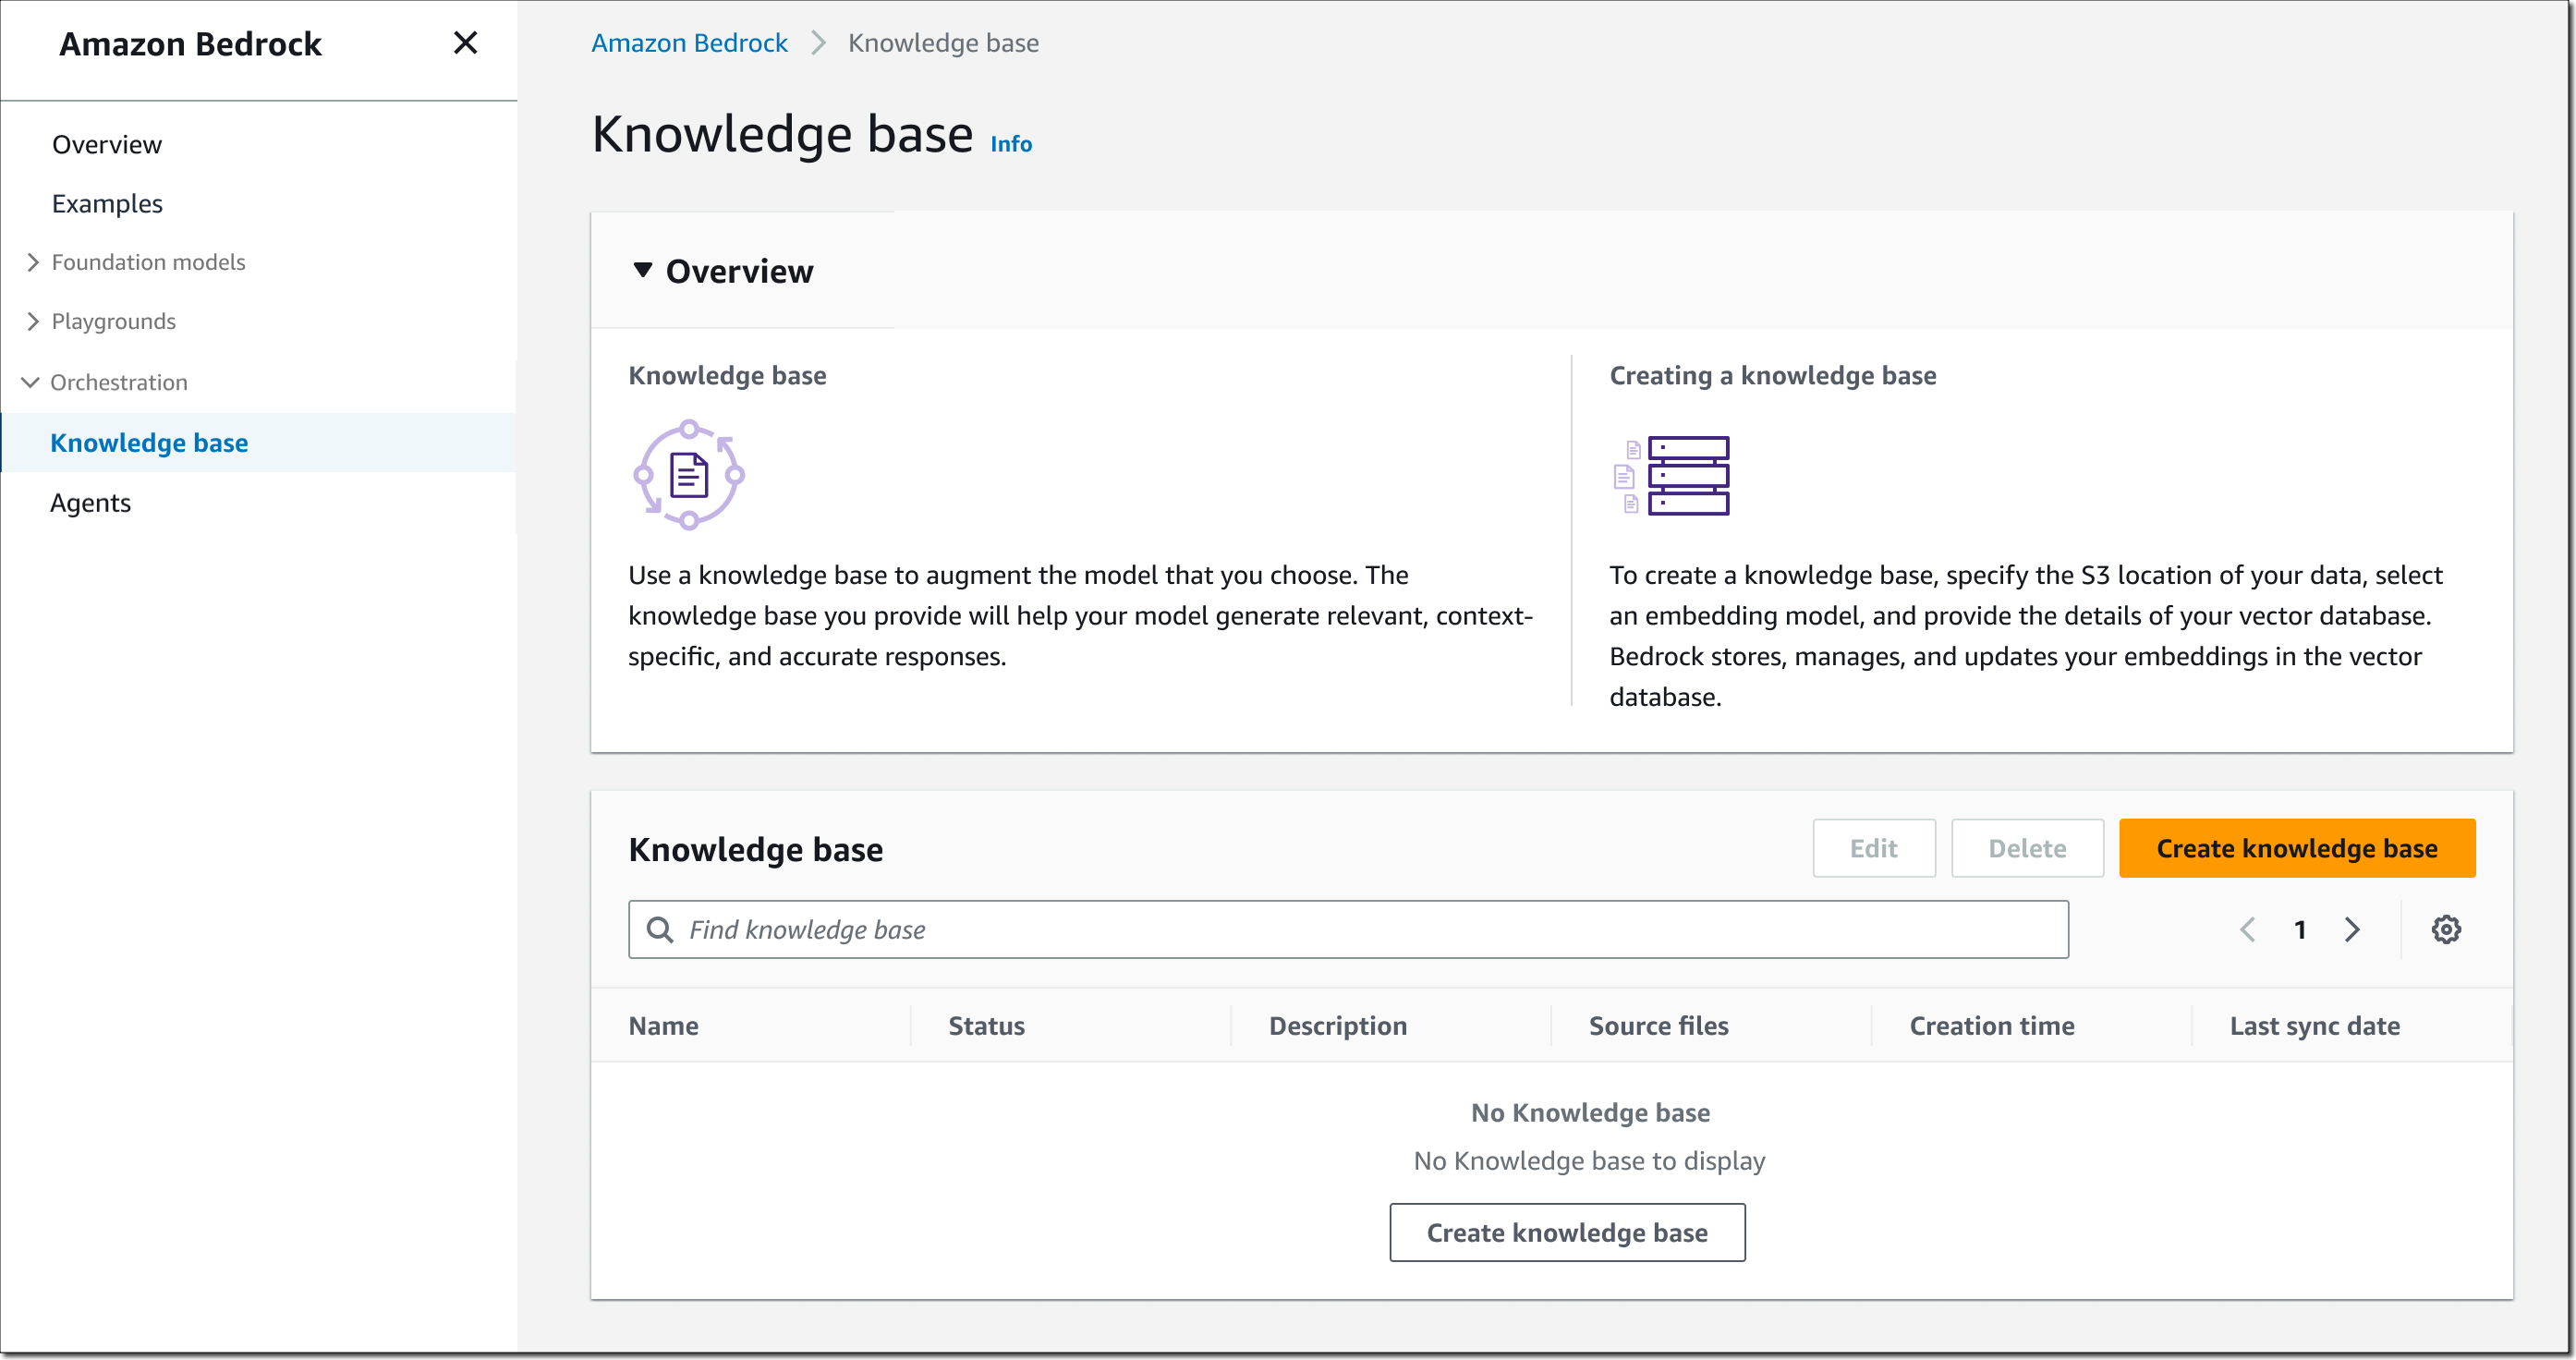
Task: Click the next page arrow
Action: click(2352, 929)
